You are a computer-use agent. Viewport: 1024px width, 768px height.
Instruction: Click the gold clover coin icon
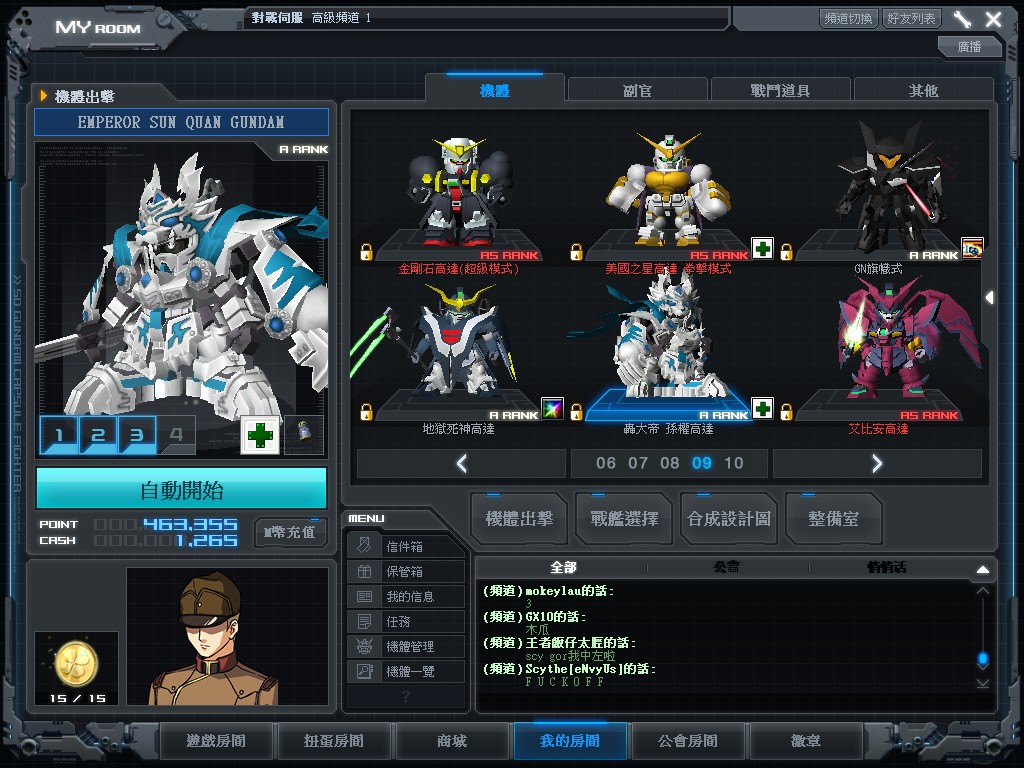[x=76, y=660]
